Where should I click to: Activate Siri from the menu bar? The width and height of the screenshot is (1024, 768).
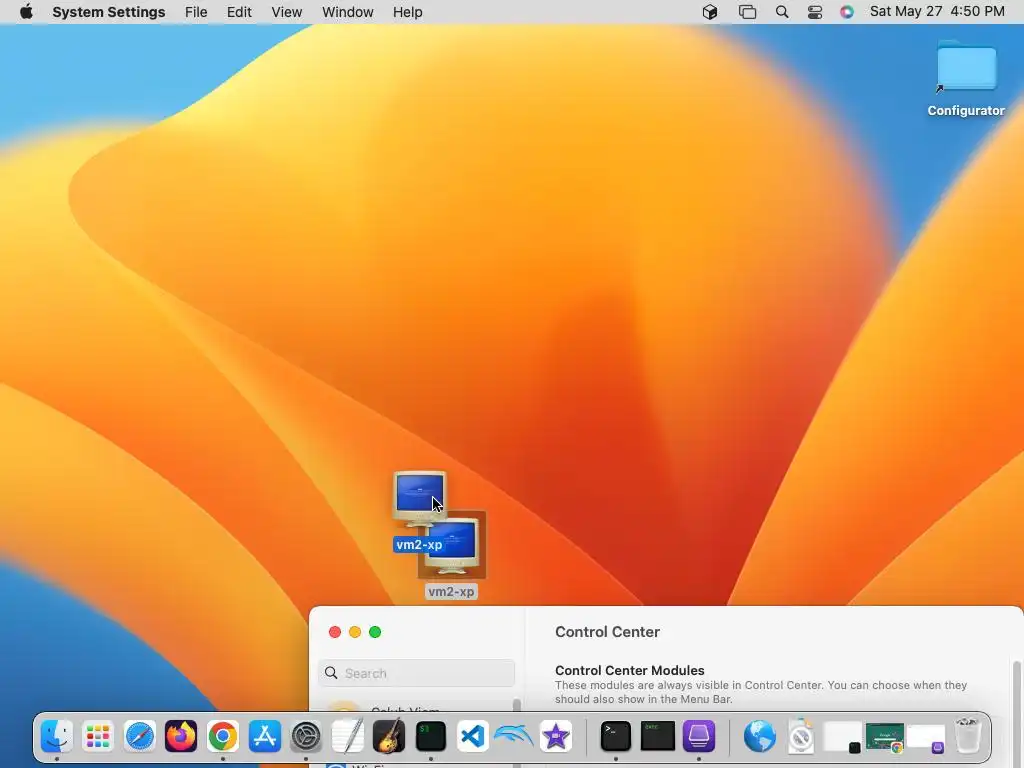[847, 12]
